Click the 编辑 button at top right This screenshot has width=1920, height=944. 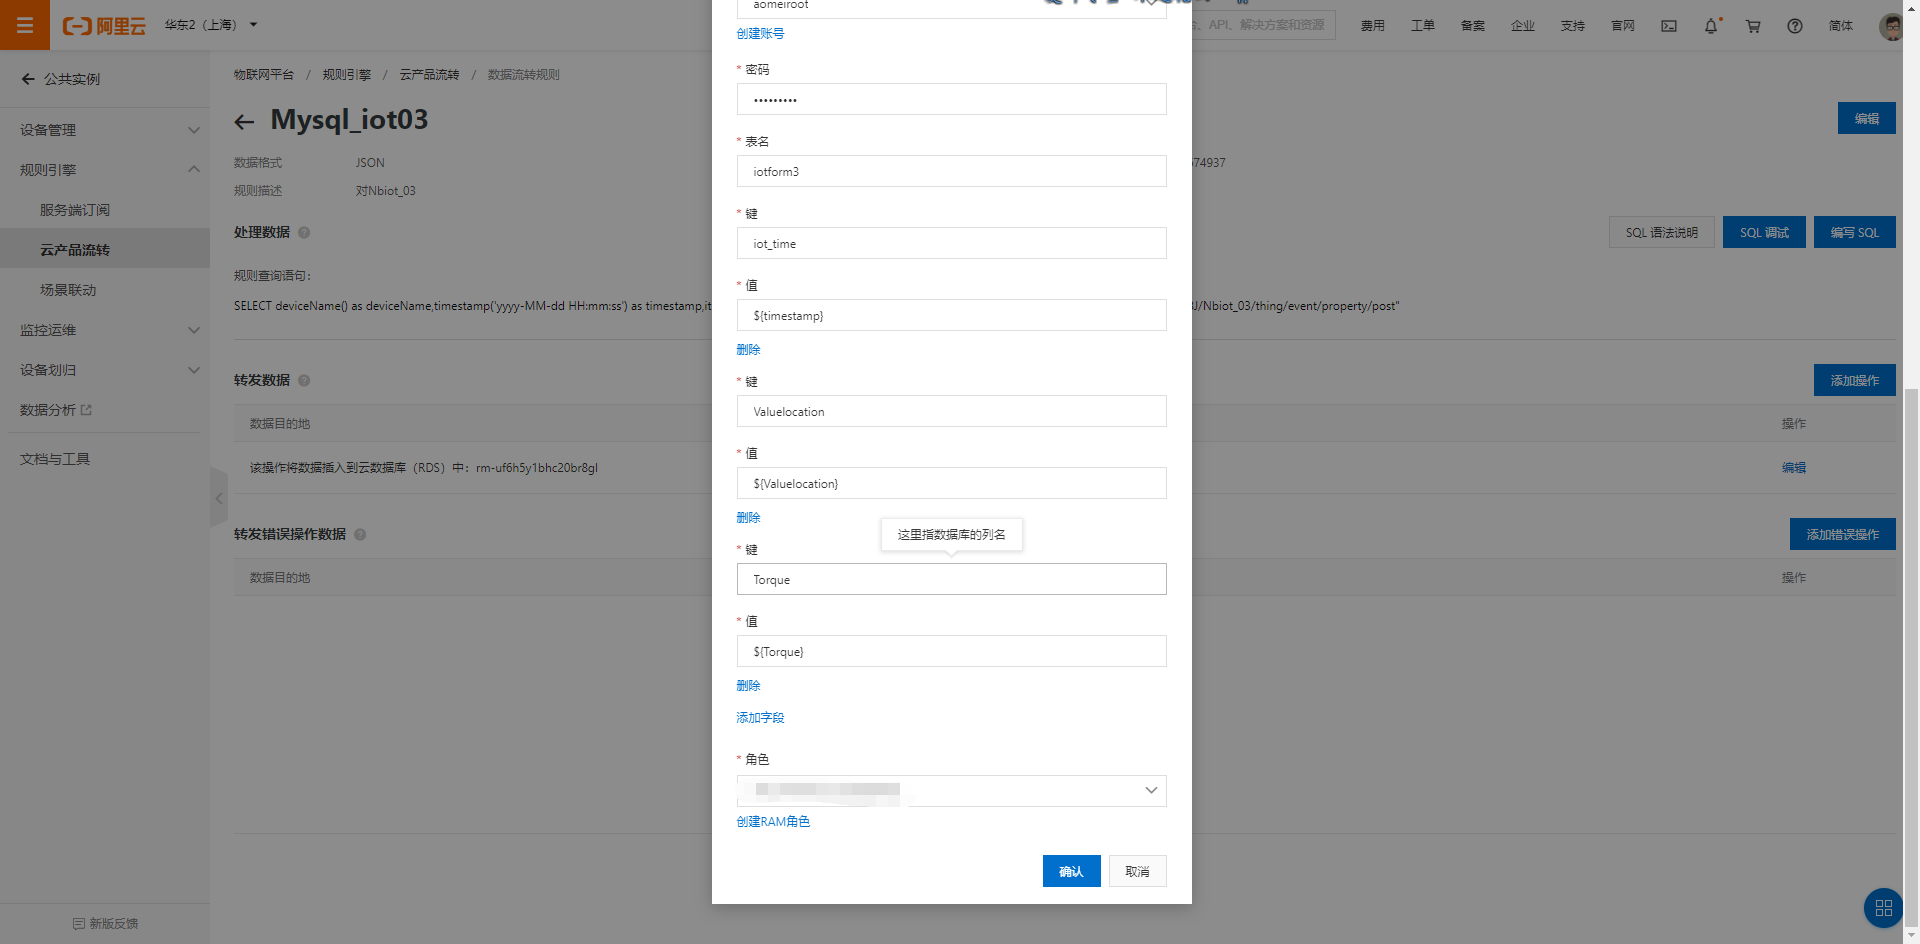1866,118
